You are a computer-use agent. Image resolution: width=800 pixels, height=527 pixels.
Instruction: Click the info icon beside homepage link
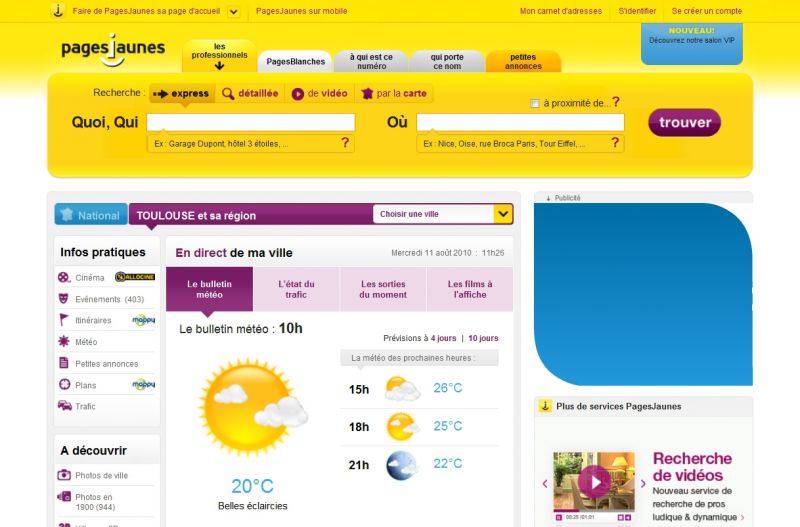click(x=59, y=10)
